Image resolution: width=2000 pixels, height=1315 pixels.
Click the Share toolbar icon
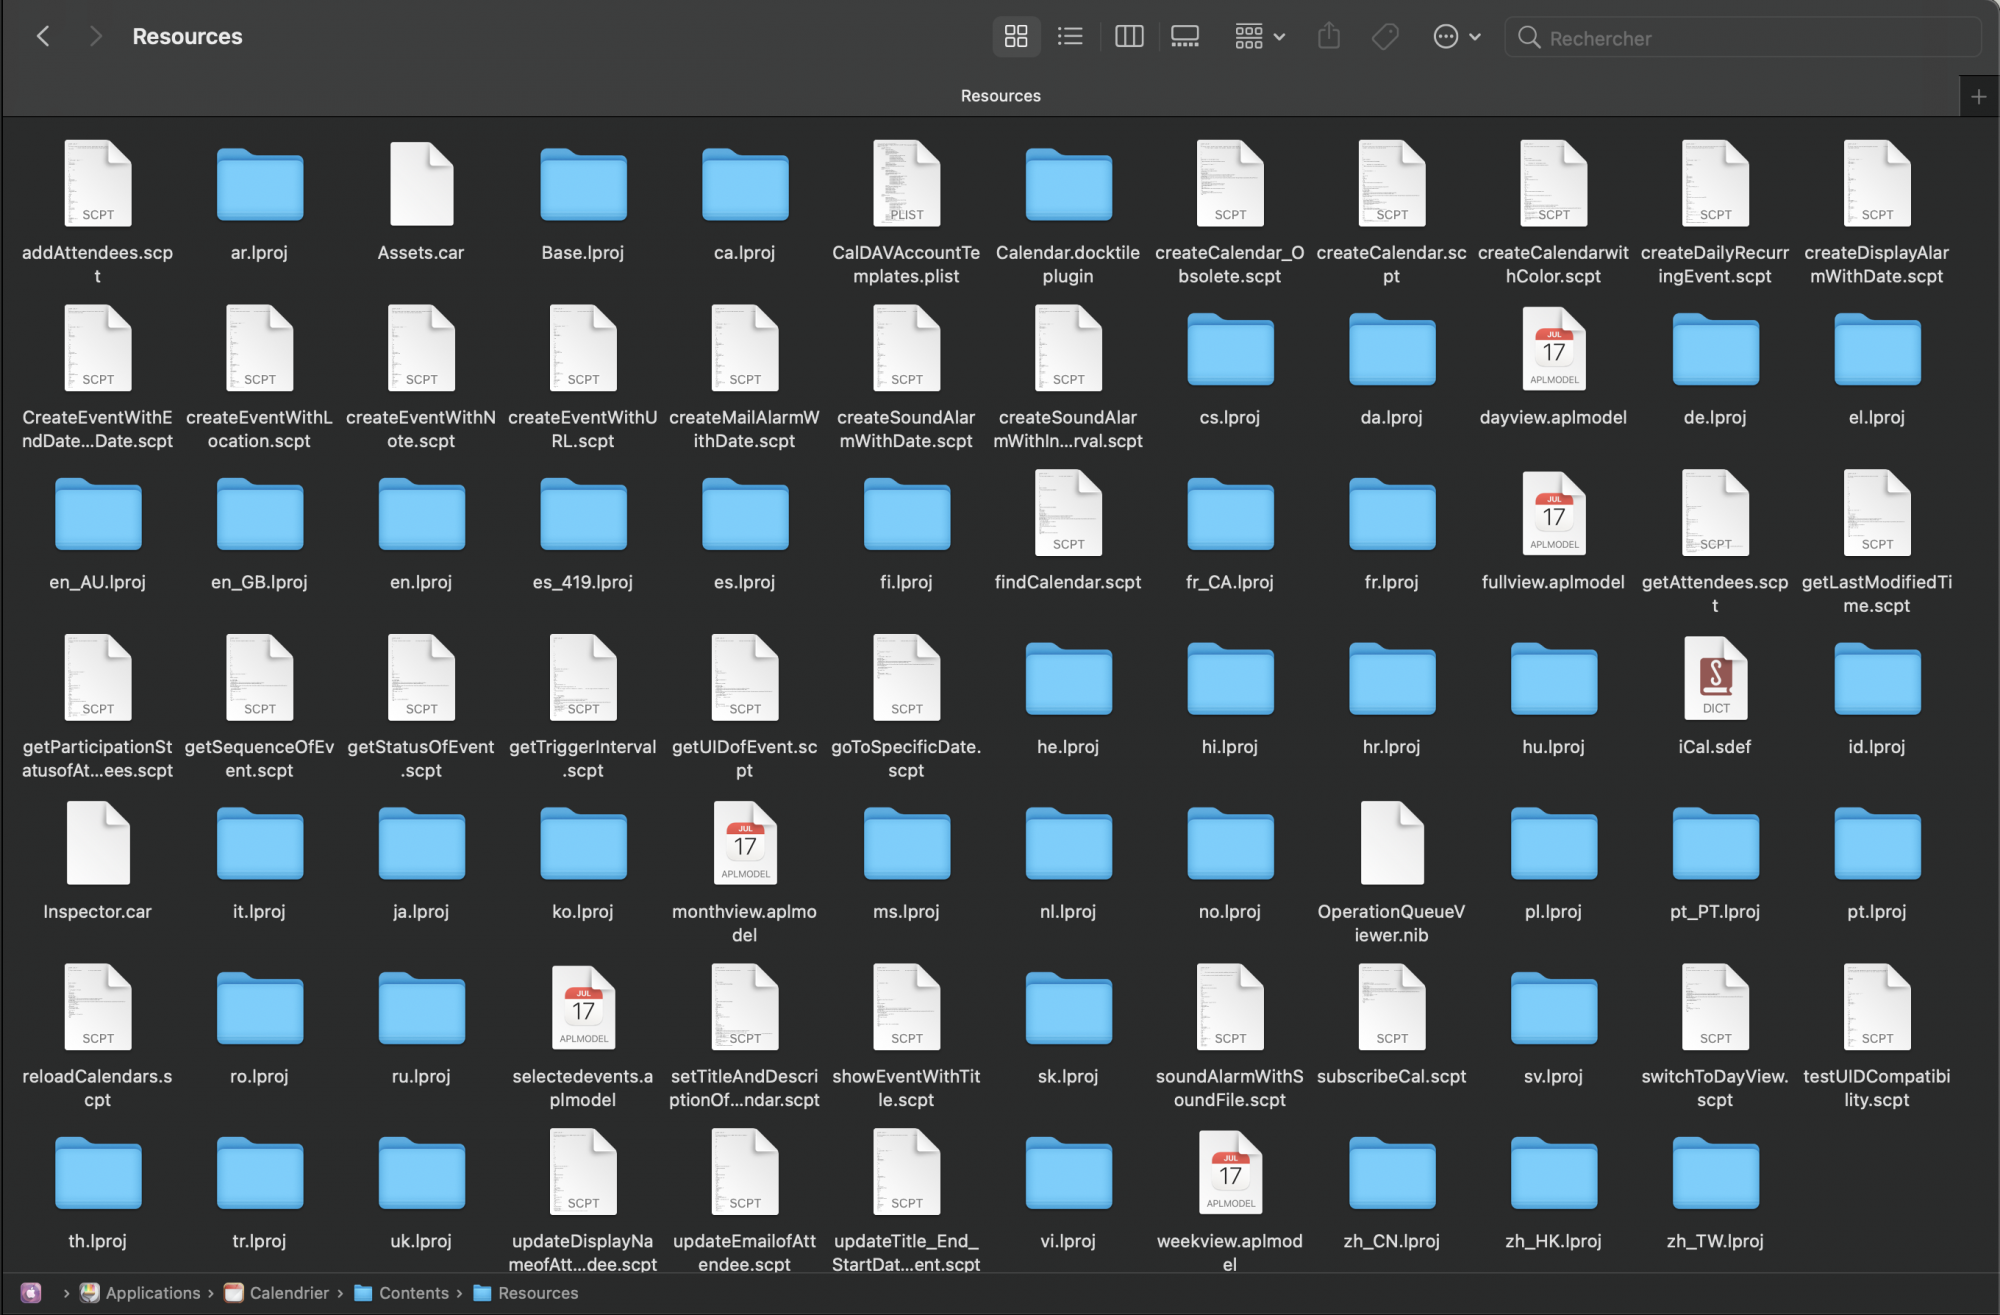[1329, 37]
